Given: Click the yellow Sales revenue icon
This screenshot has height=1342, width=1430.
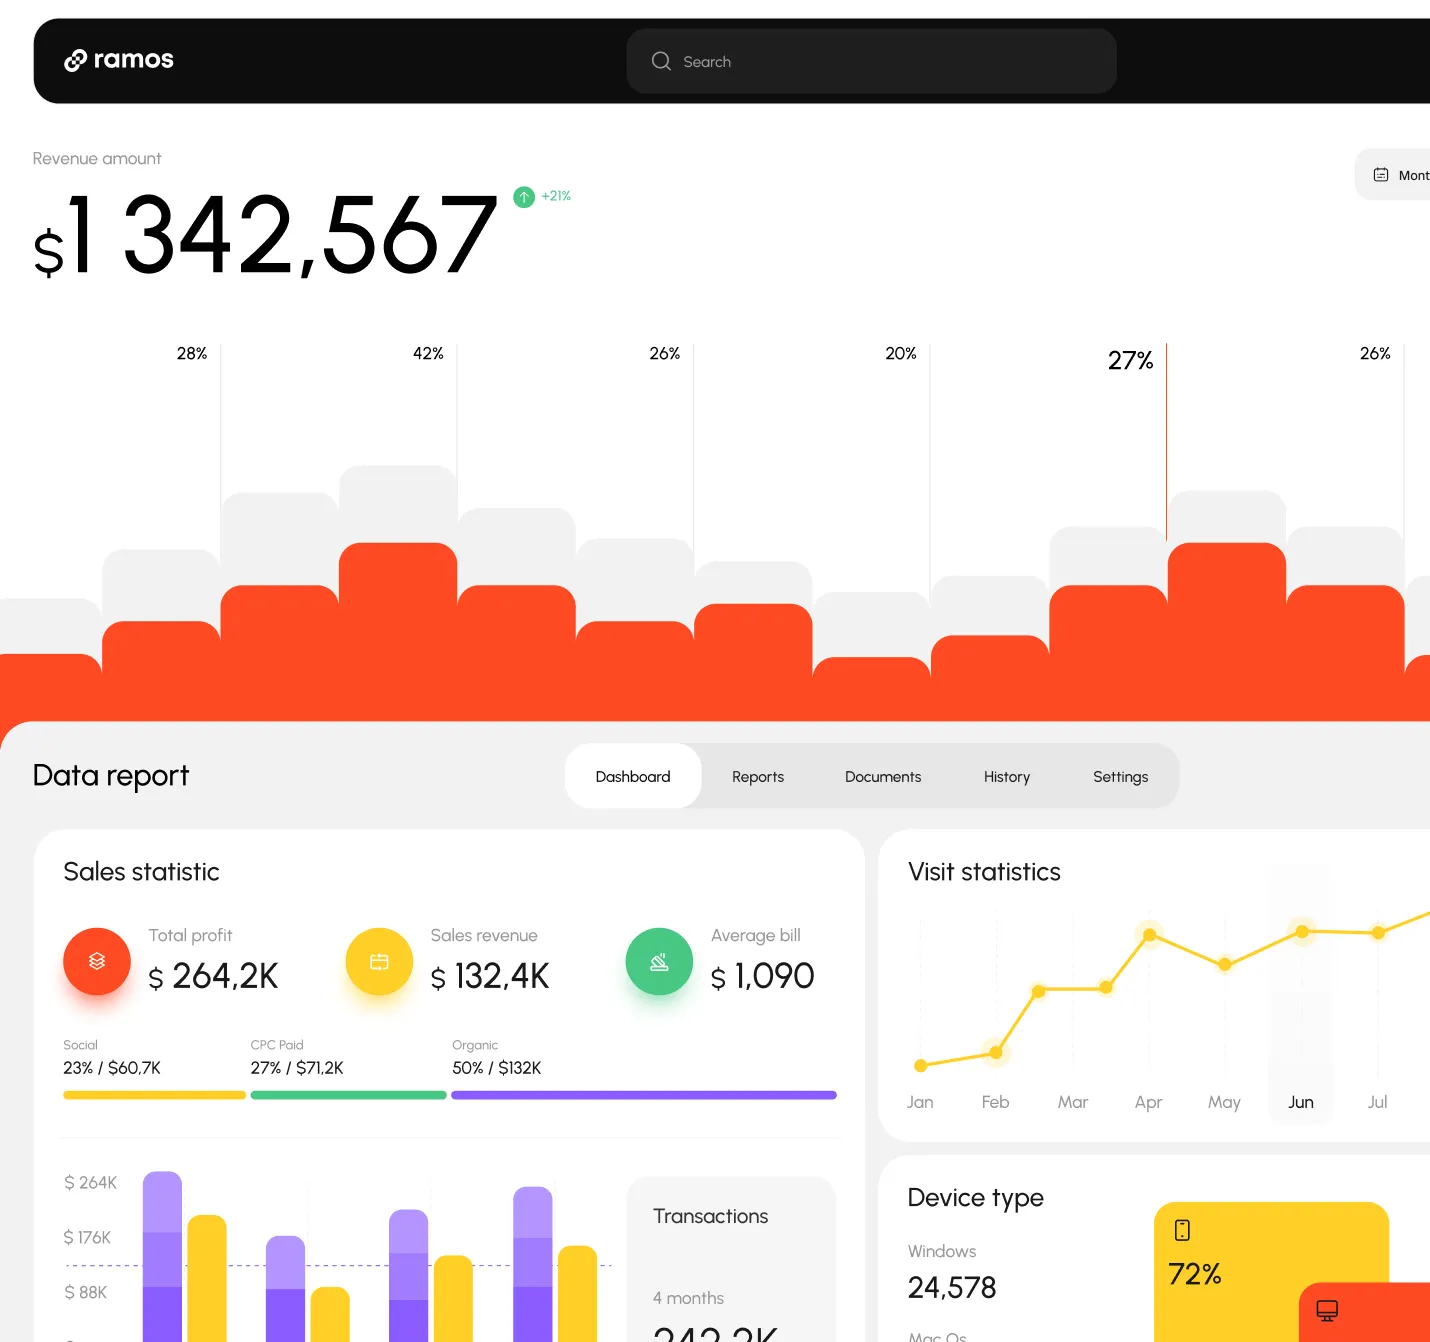Looking at the screenshot, I should [x=379, y=961].
